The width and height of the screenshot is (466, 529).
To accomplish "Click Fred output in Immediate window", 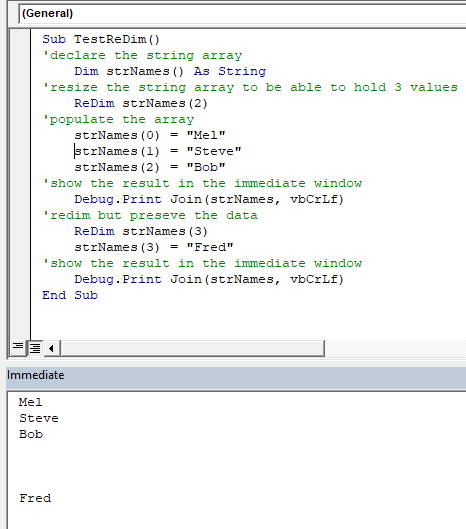I will (x=35, y=498).
